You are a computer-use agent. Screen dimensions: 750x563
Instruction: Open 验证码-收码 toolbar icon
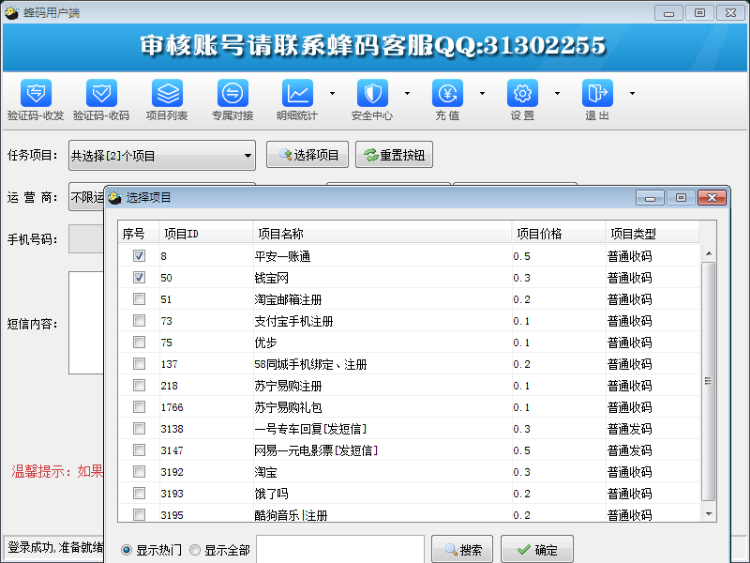(x=101, y=93)
